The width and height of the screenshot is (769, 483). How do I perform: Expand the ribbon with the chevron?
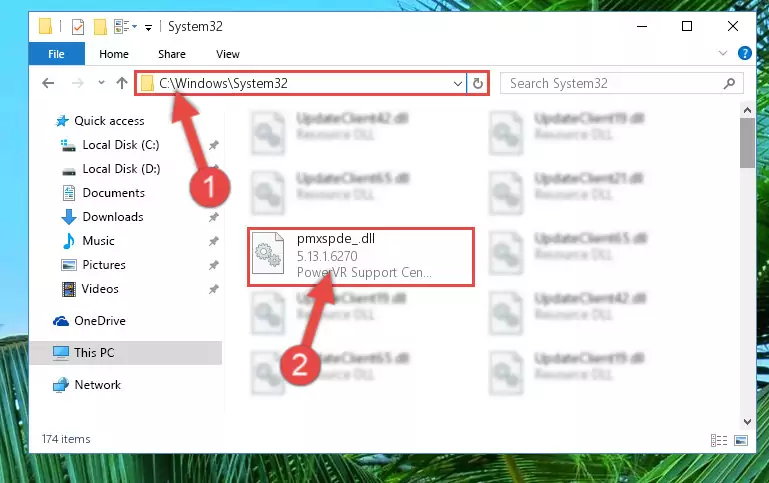pos(722,53)
